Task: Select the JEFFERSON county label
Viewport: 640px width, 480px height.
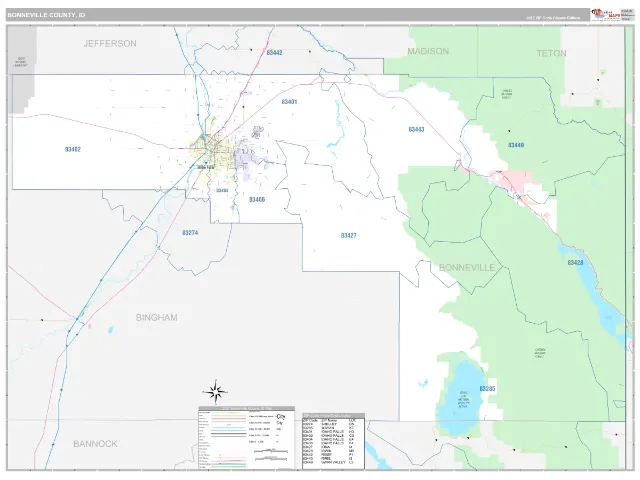Action: coord(110,43)
